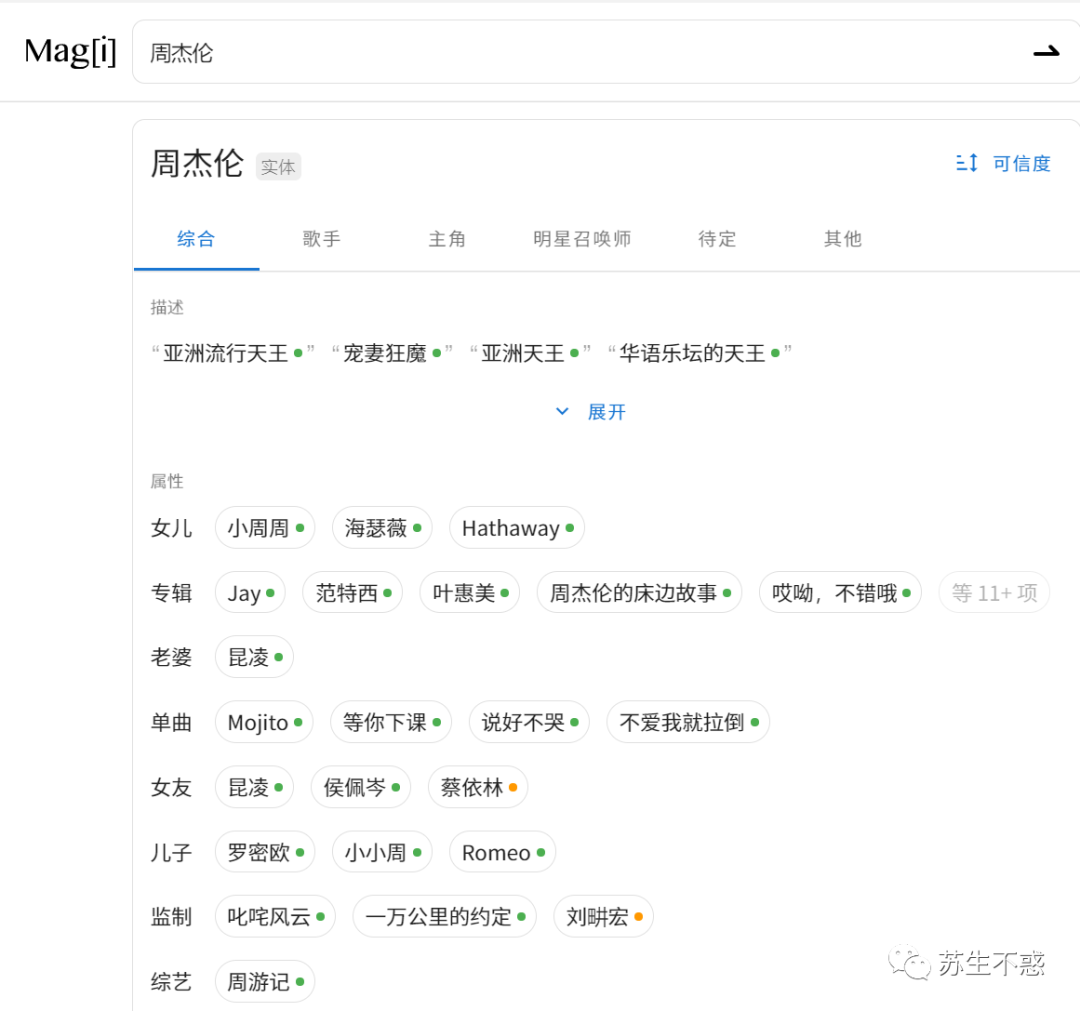Click the 单曲 attribute label

click(x=172, y=722)
